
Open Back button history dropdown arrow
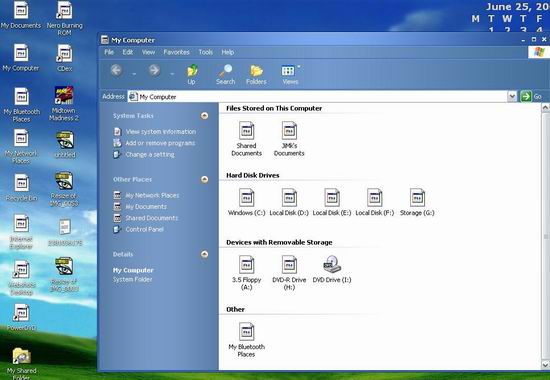(134, 74)
